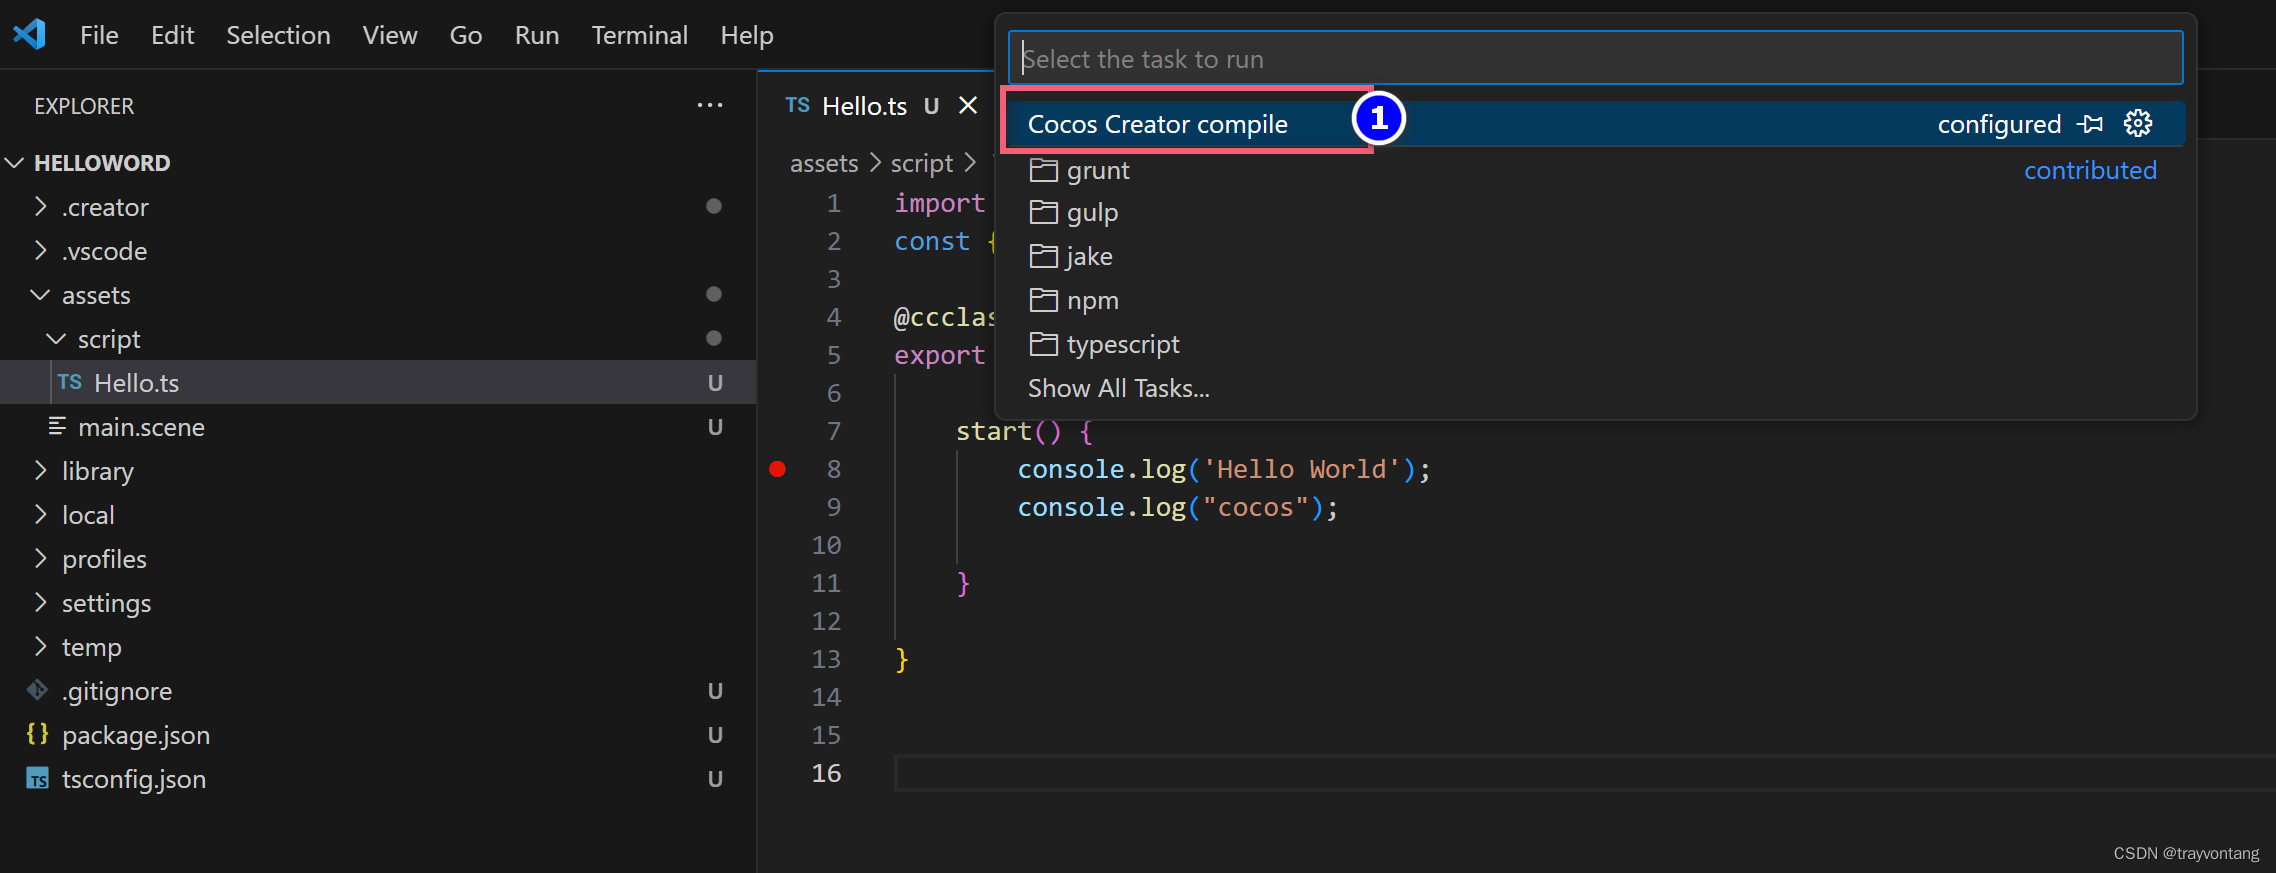2276x873 pixels.
Task: Pin the Cocos Creator compile task
Action: [x=2090, y=124]
